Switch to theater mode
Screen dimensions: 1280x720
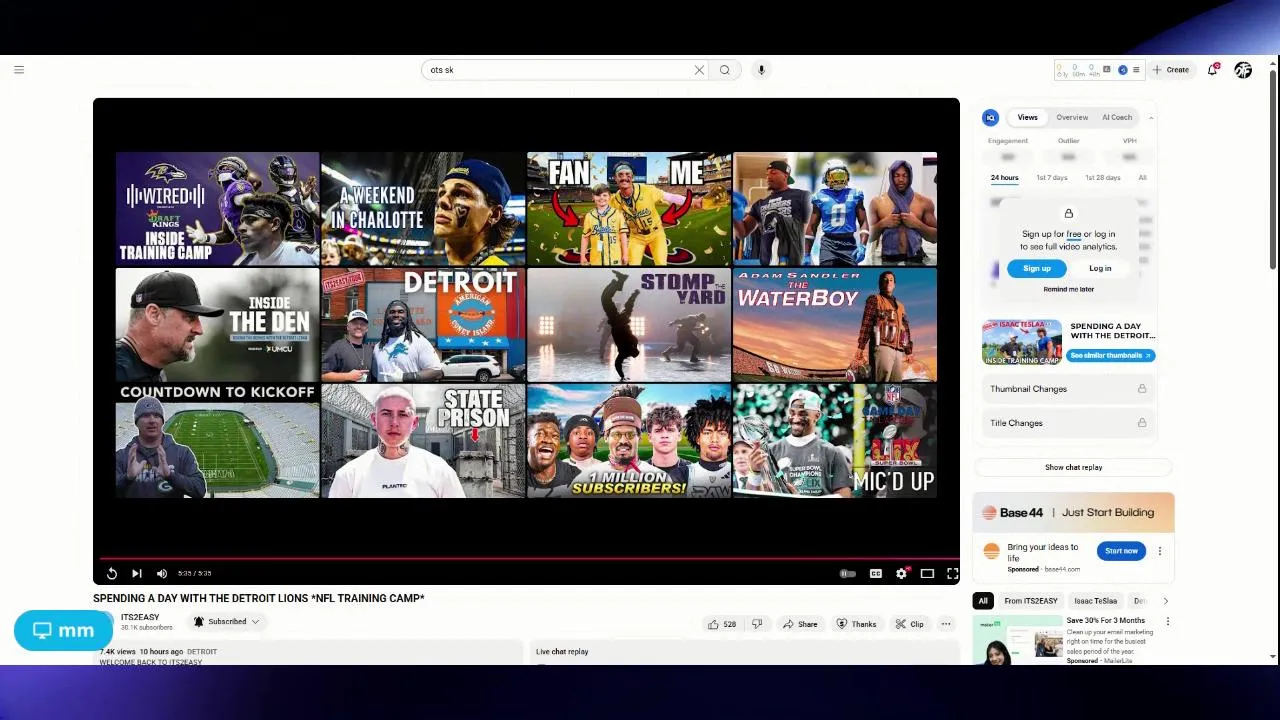pos(927,573)
